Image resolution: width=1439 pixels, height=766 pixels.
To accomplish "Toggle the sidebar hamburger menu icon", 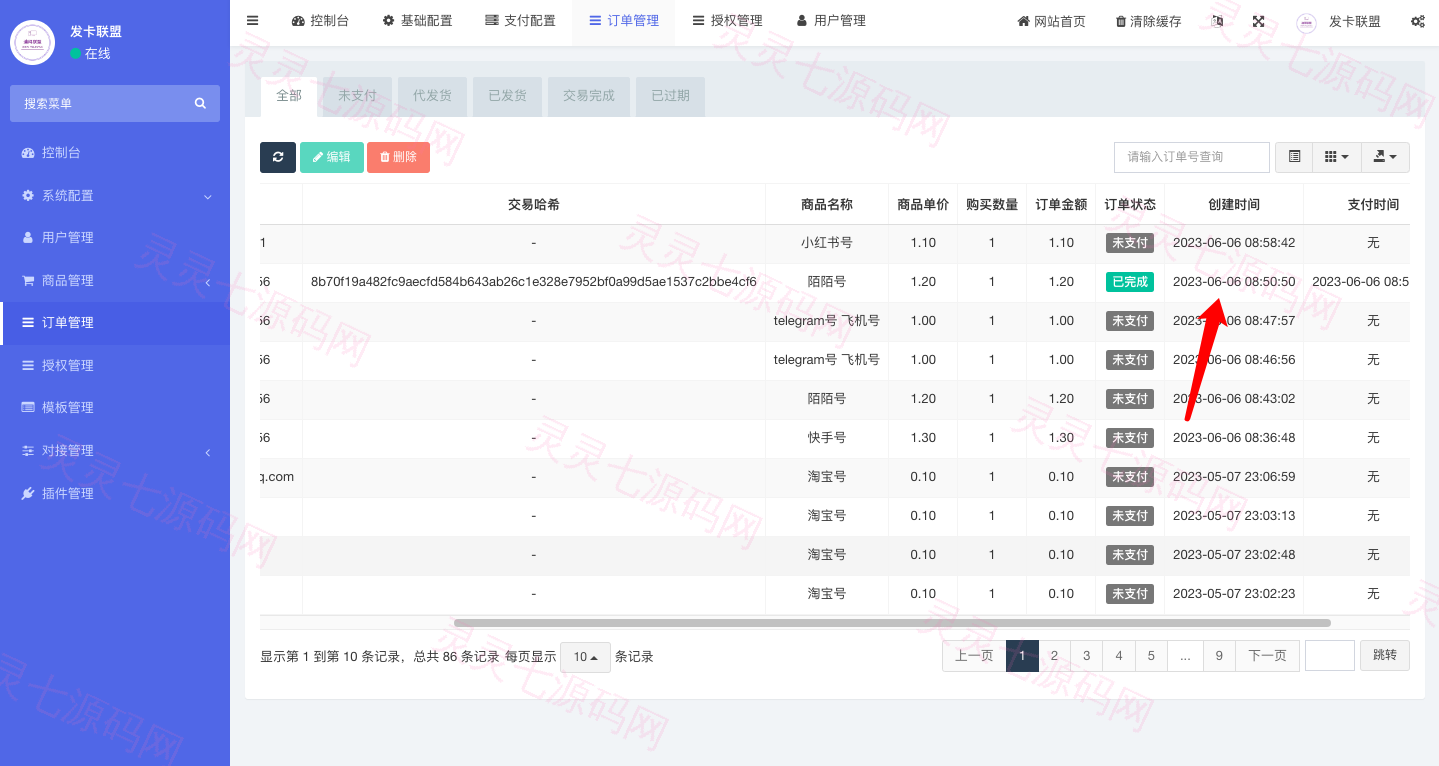I will (252, 20).
